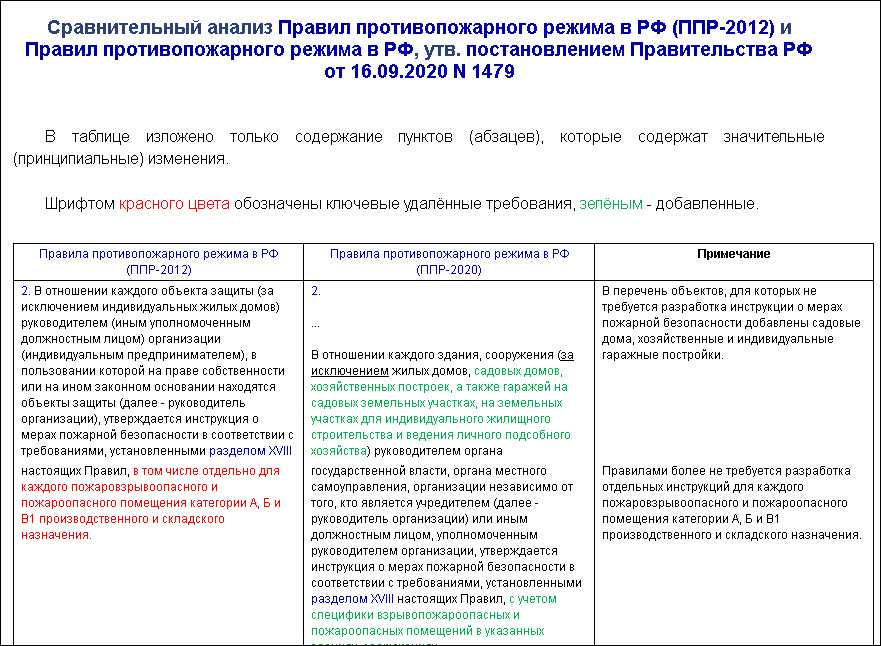The image size is (881, 646).
Task: Click the ellipsis '...' in the ППР-2020 column
Action: (x=316, y=323)
